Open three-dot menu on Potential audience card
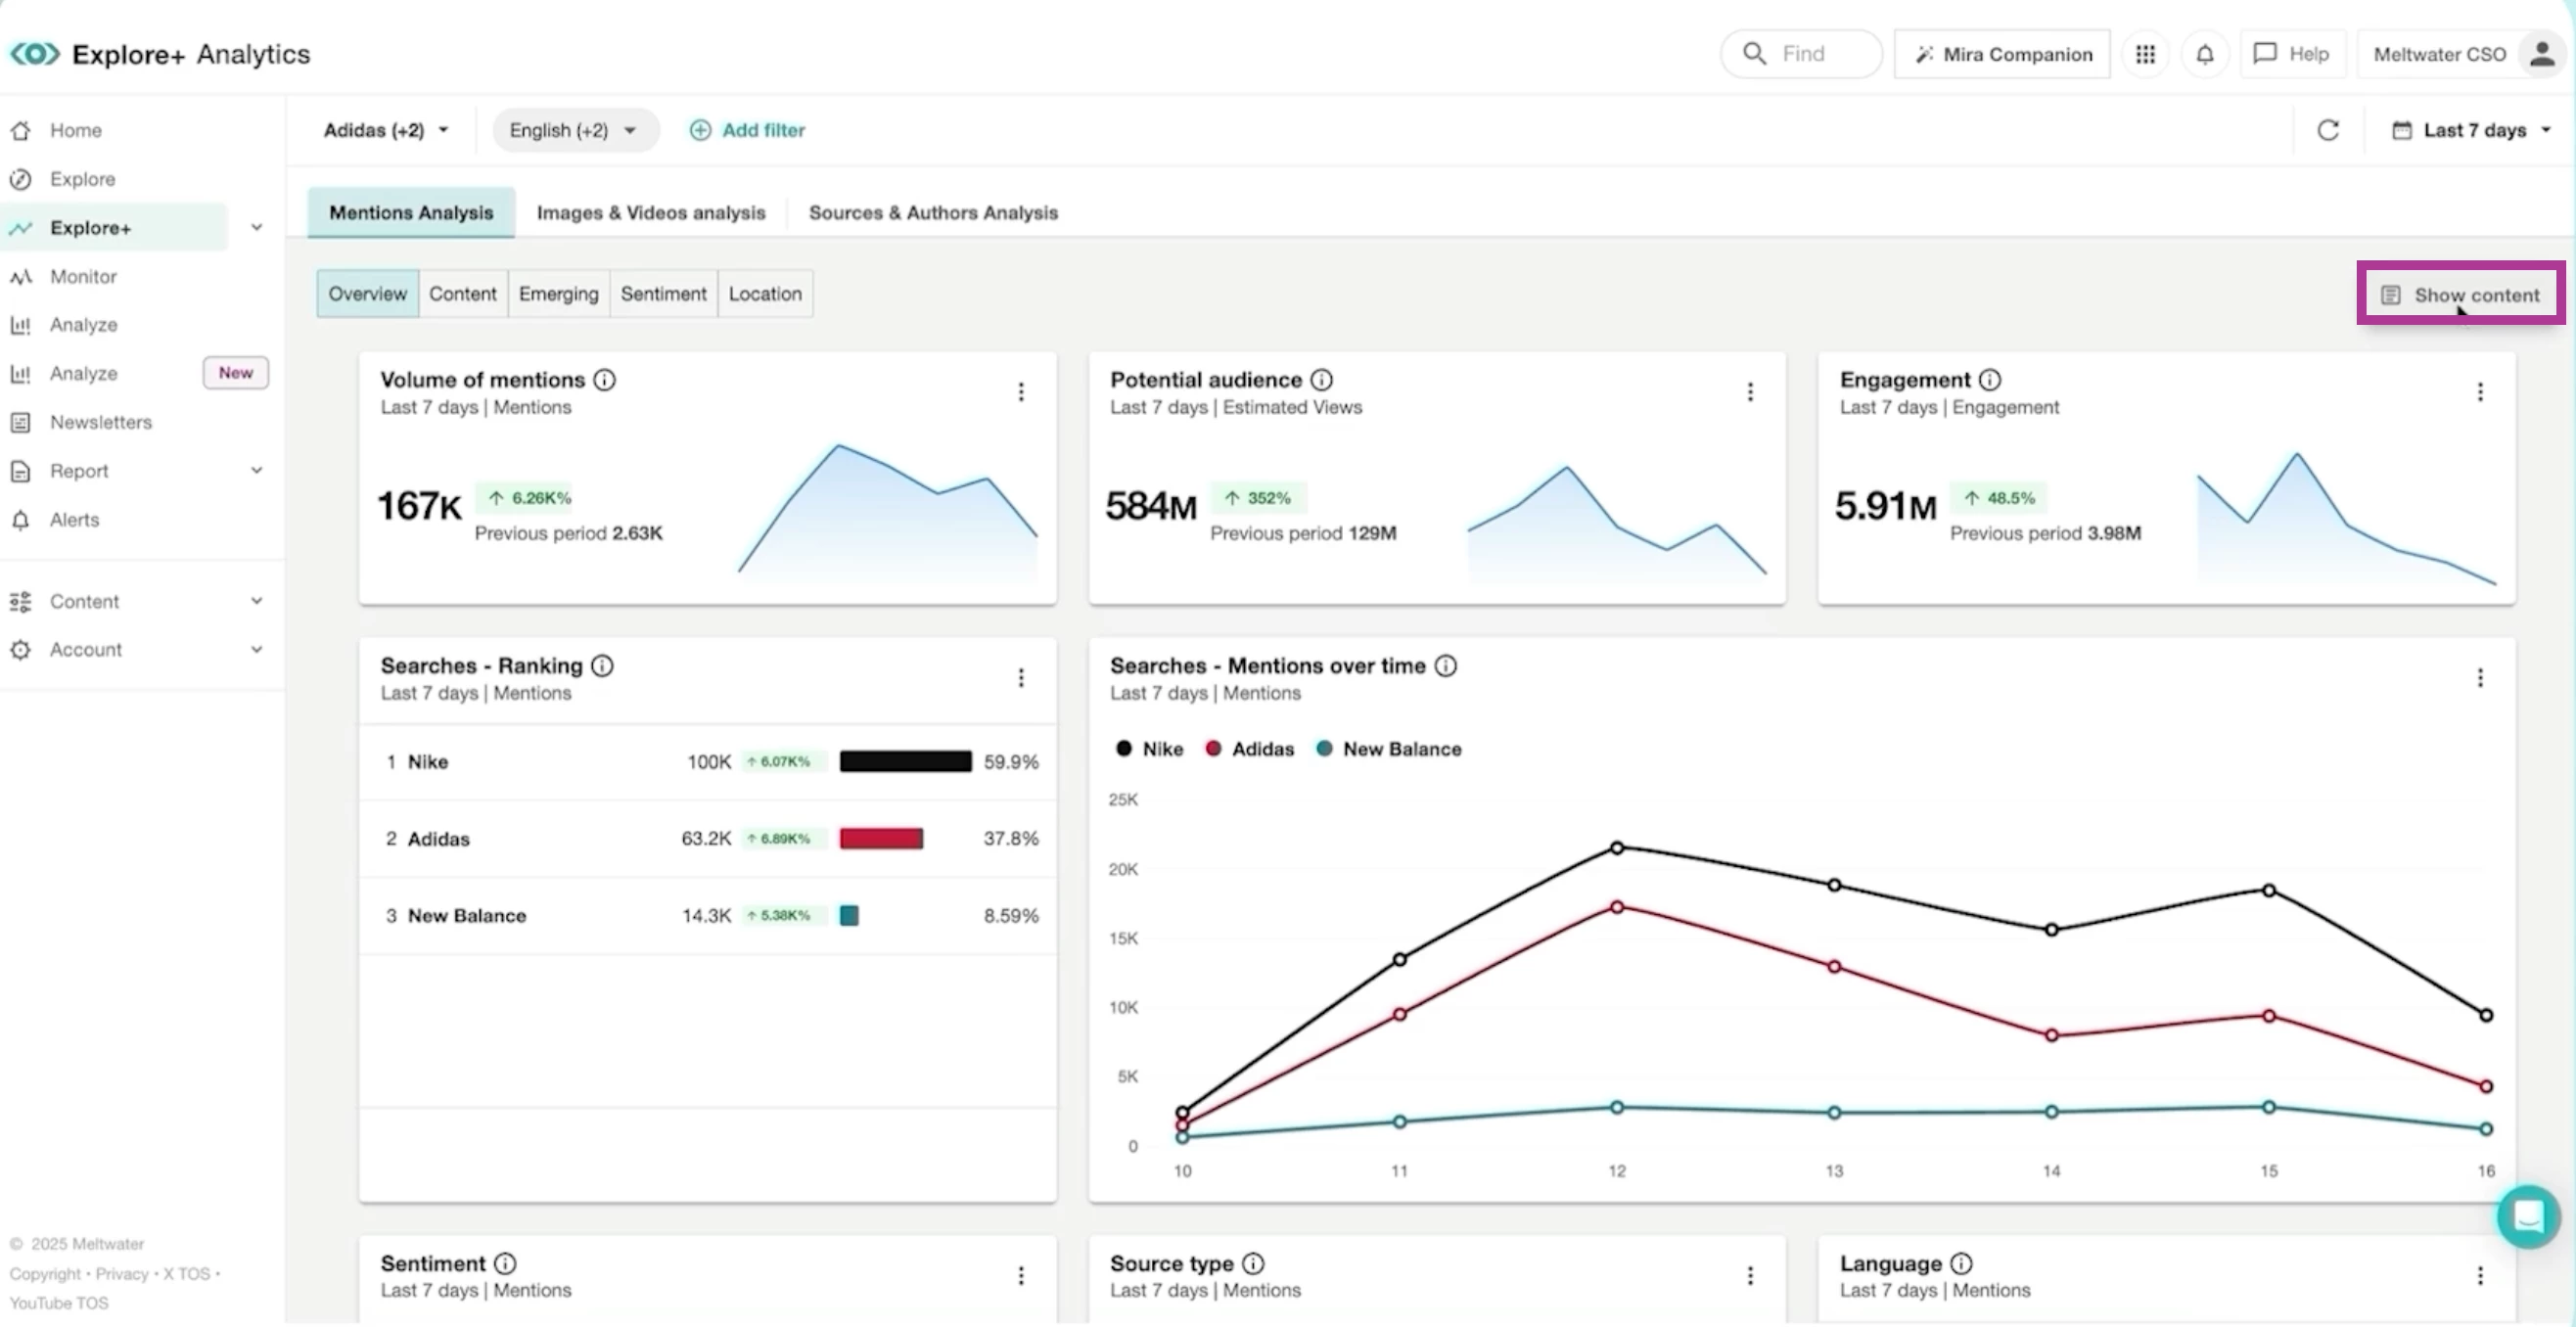This screenshot has width=2576, height=1327. coord(1749,392)
